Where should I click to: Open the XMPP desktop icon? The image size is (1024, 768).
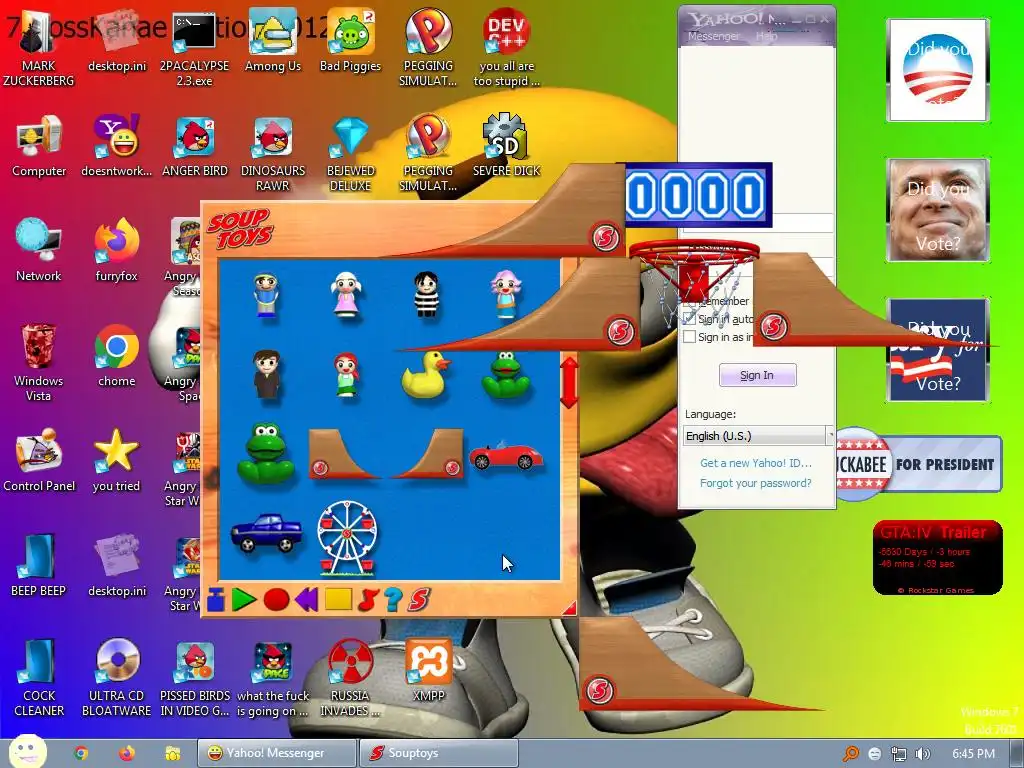pos(429,671)
